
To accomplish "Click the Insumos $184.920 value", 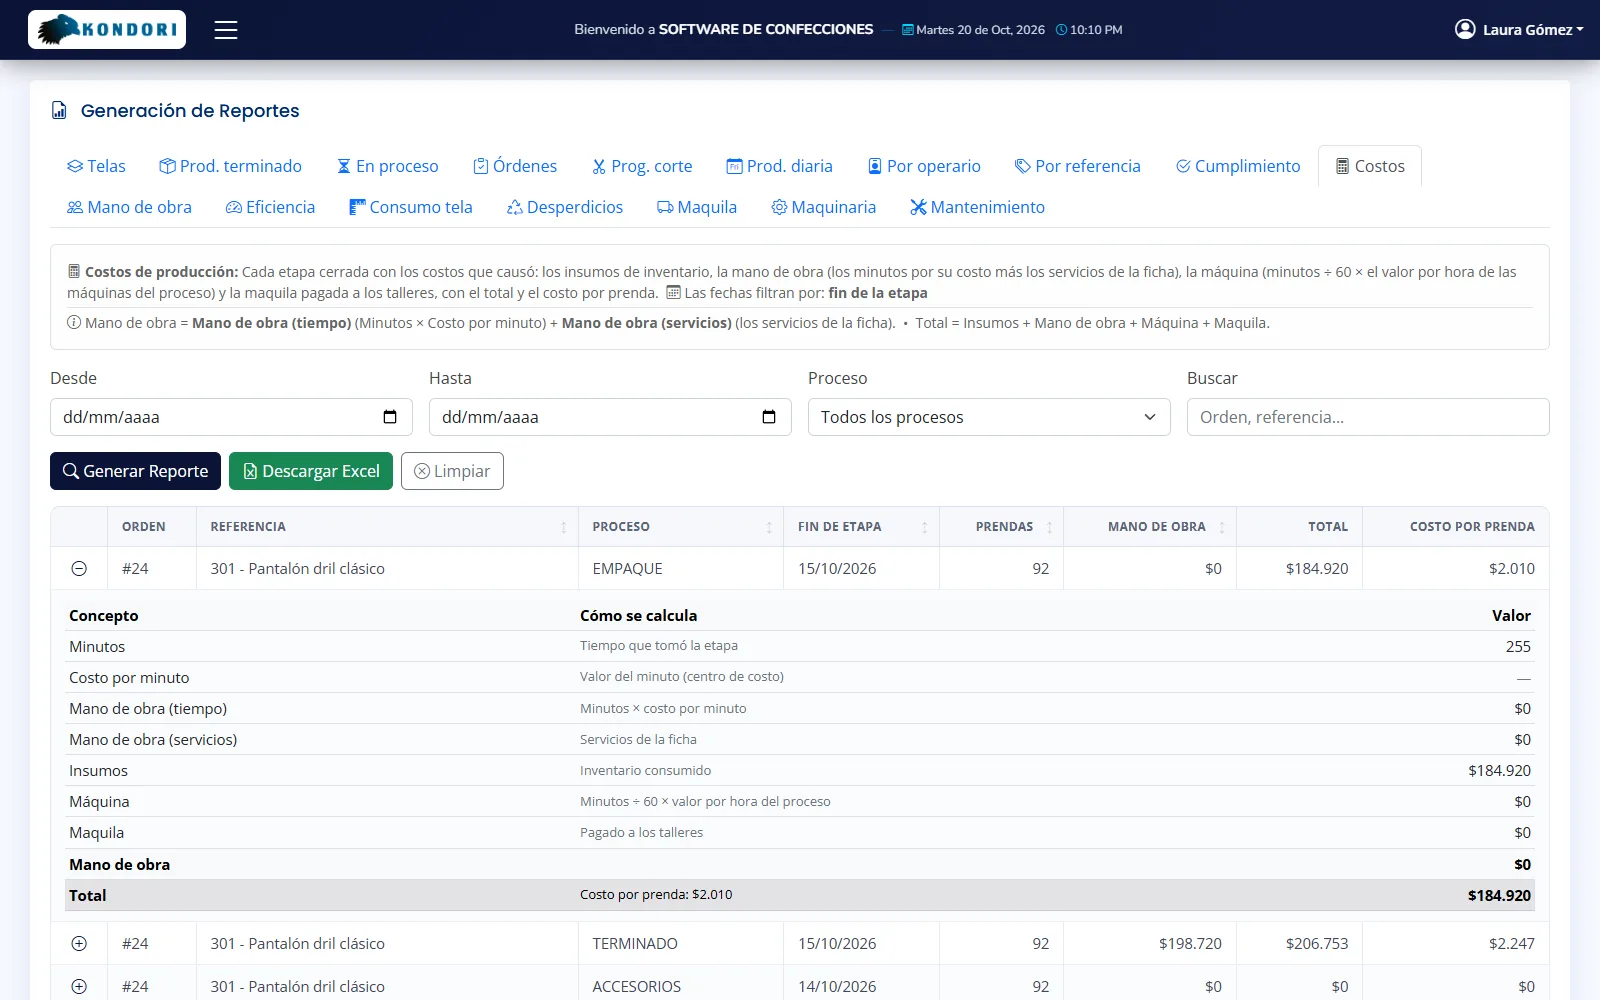I will [1499, 770].
